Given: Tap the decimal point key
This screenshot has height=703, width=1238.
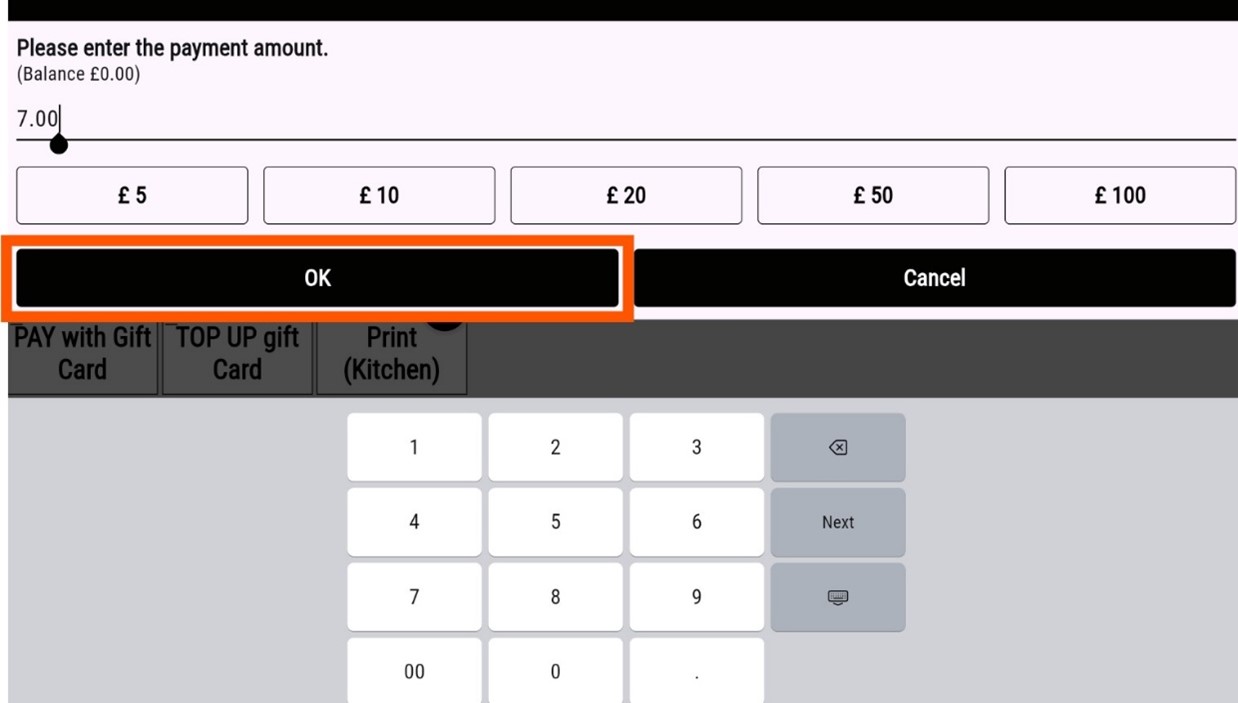Looking at the screenshot, I should tap(696, 672).
